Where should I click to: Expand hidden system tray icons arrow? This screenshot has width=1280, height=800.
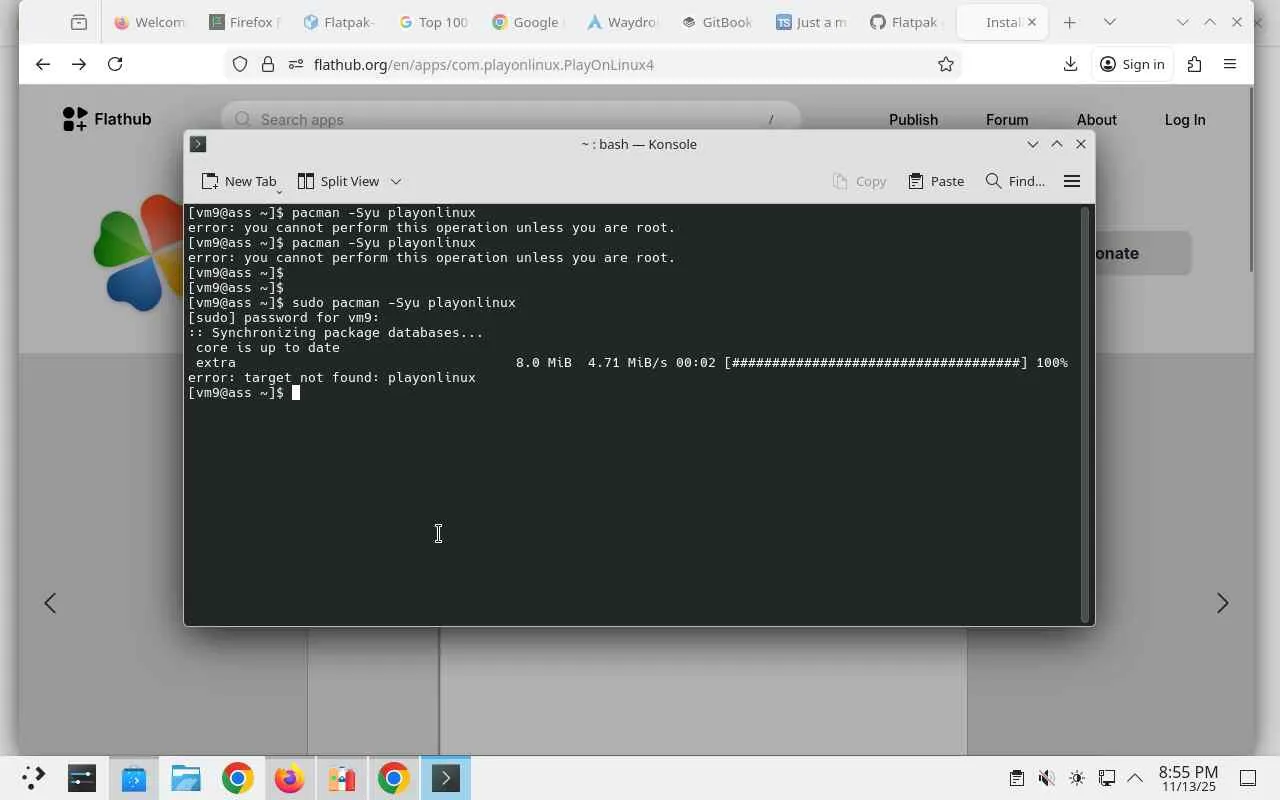click(1135, 778)
